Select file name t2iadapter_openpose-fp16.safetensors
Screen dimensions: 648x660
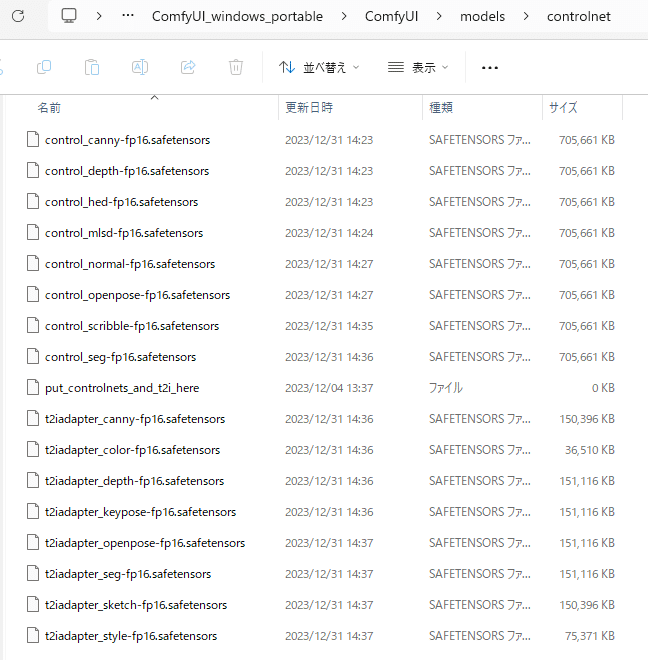145,543
